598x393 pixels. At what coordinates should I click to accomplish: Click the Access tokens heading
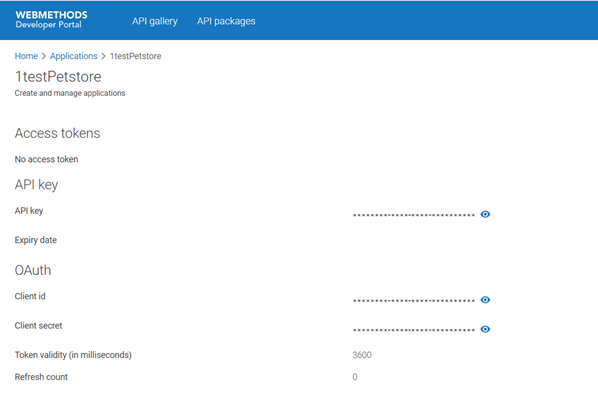[x=58, y=133]
